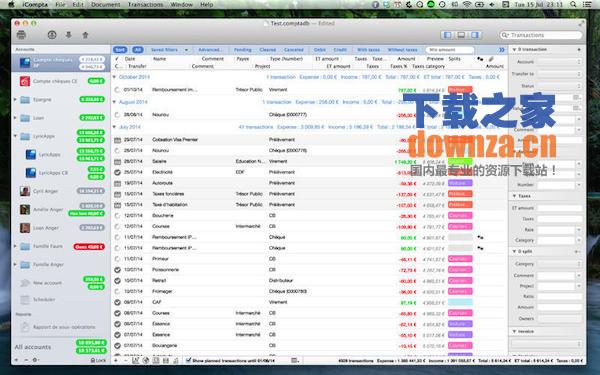Click the plain down-arrow import toolbar icon
The height and width of the screenshot is (375, 600).
point(68,35)
